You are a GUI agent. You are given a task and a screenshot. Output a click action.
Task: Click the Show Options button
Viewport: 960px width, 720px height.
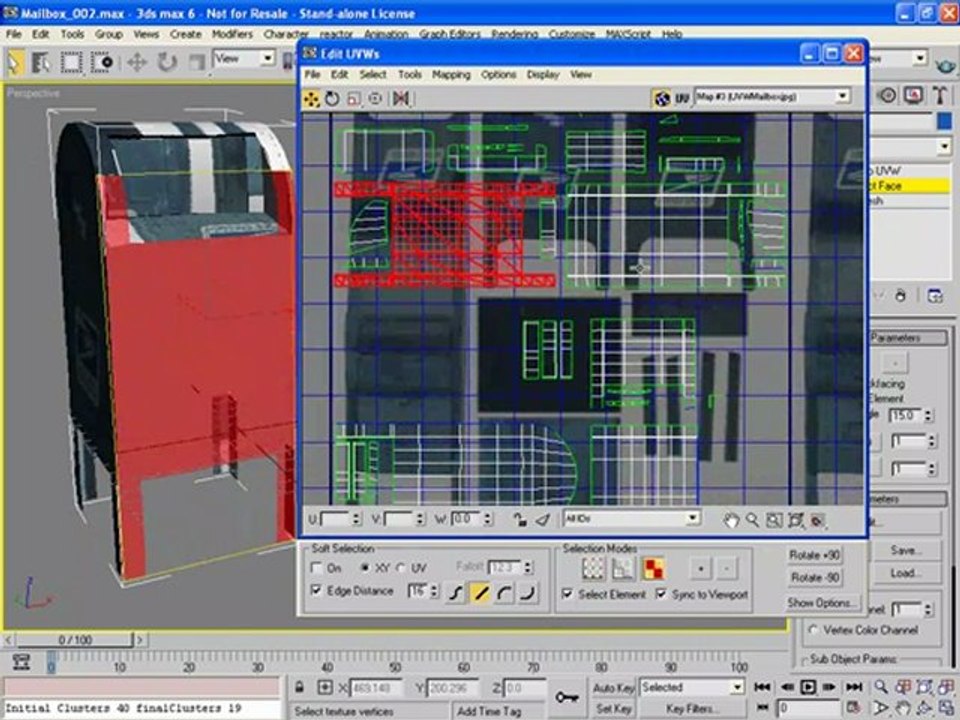click(820, 602)
